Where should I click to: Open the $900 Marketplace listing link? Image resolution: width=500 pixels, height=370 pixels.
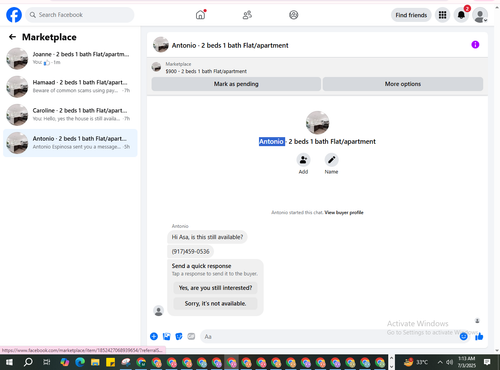point(206,71)
